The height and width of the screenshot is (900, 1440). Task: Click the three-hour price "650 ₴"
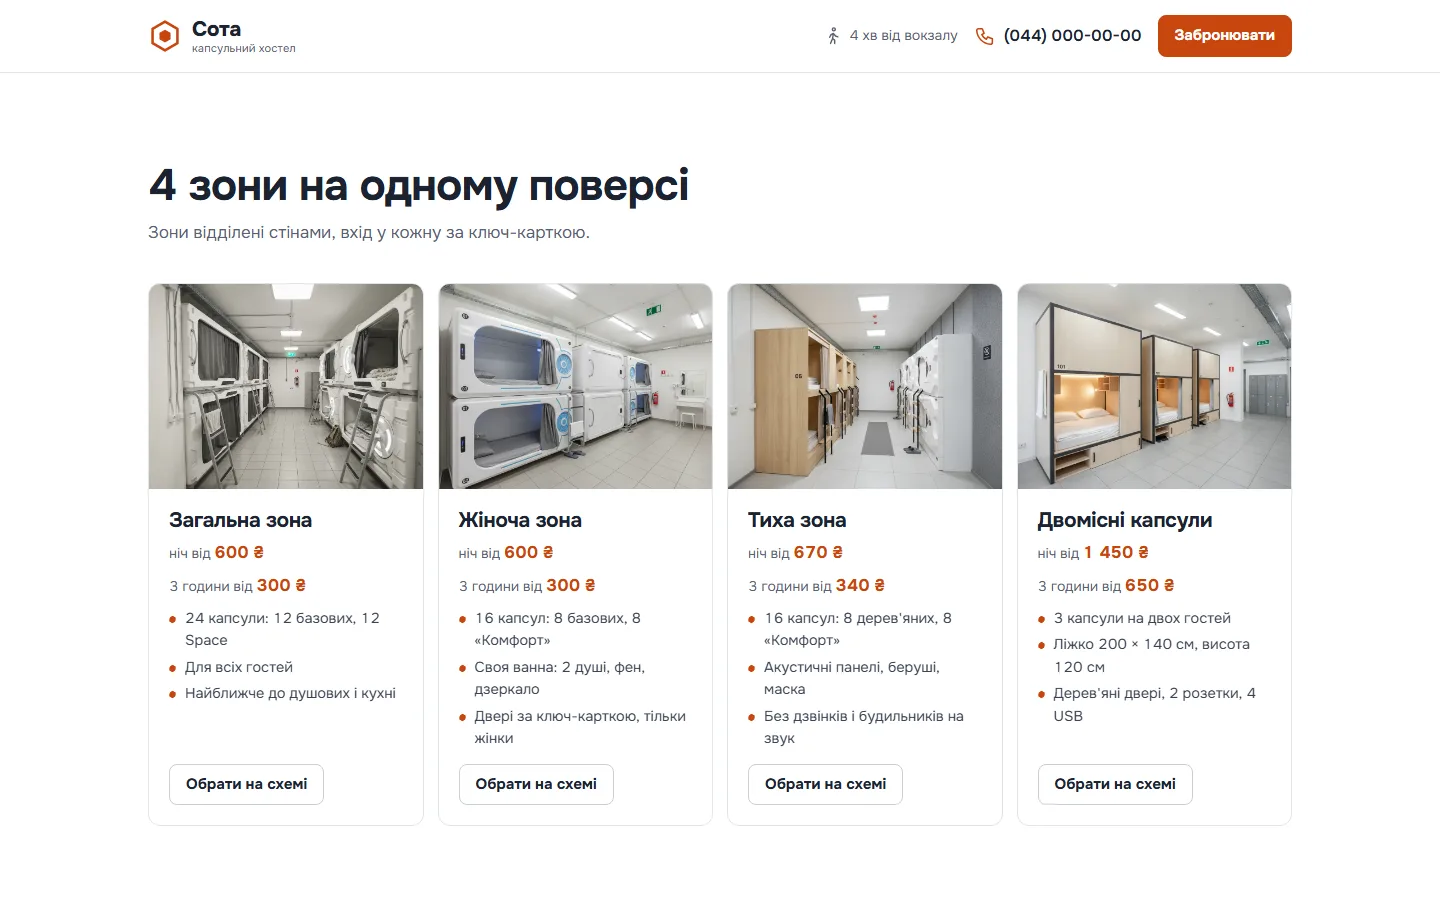[1150, 585]
